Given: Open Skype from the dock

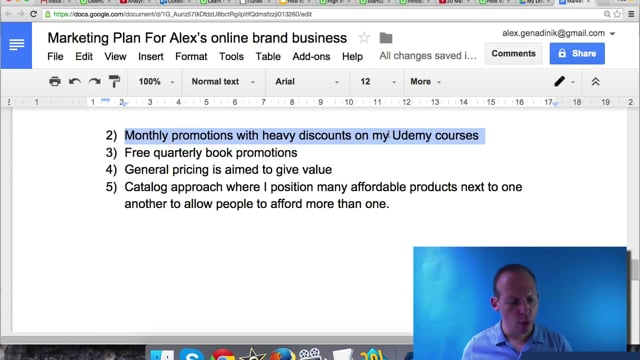Looking at the screenshot, I should tap(192, 354).
